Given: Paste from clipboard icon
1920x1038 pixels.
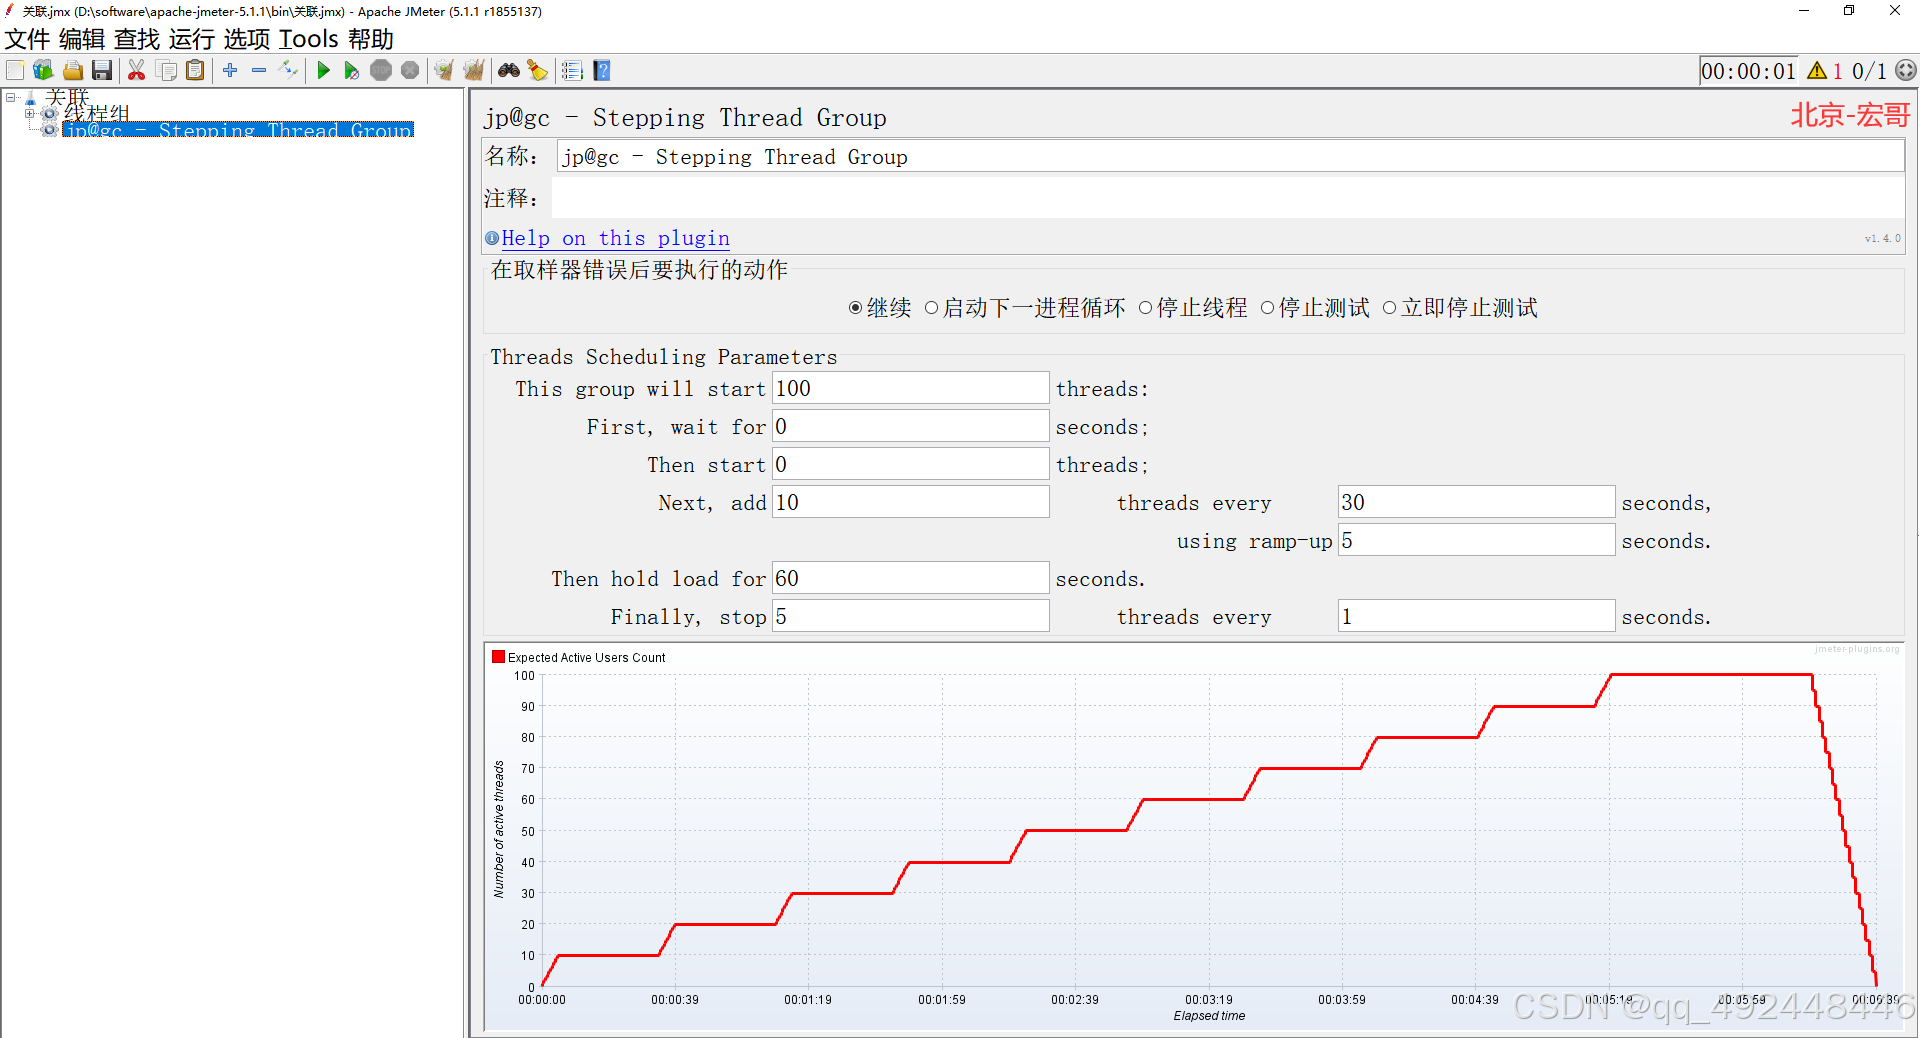Looking at the screenshot, I should pyautogui.click(x=196, y=70).
